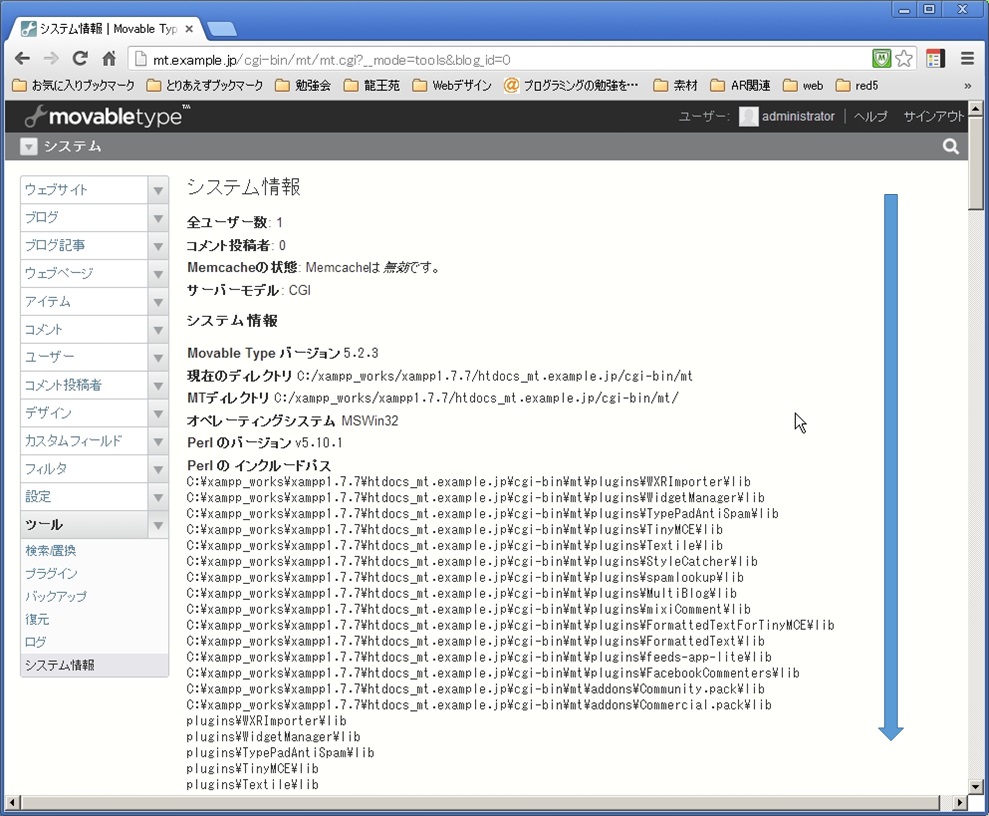The image size is (989, 816).
Task: Open the 龍王苑 bookmark folder
Action: pyautogui.click(x=372, y=85)
